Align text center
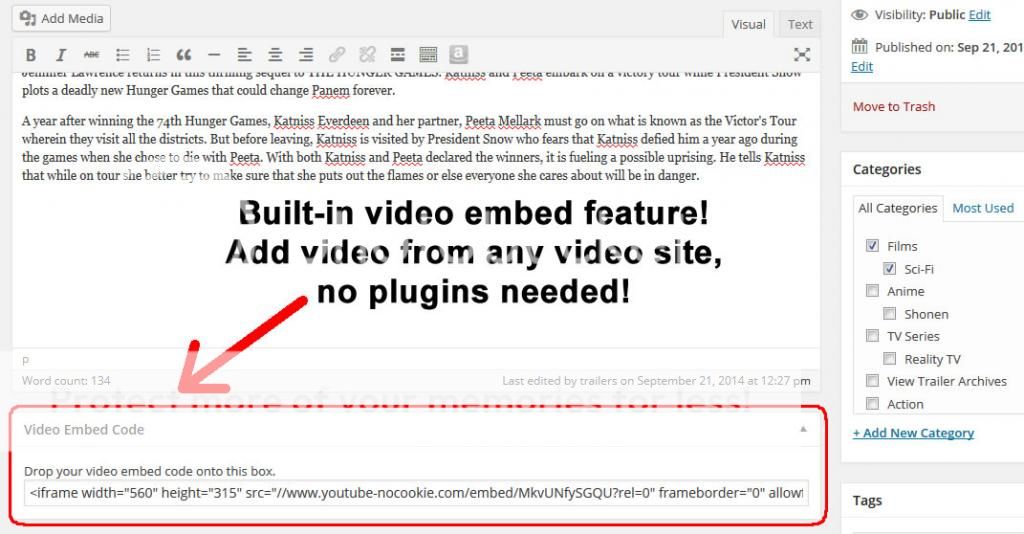1024x534 pixels. (276, 55)
